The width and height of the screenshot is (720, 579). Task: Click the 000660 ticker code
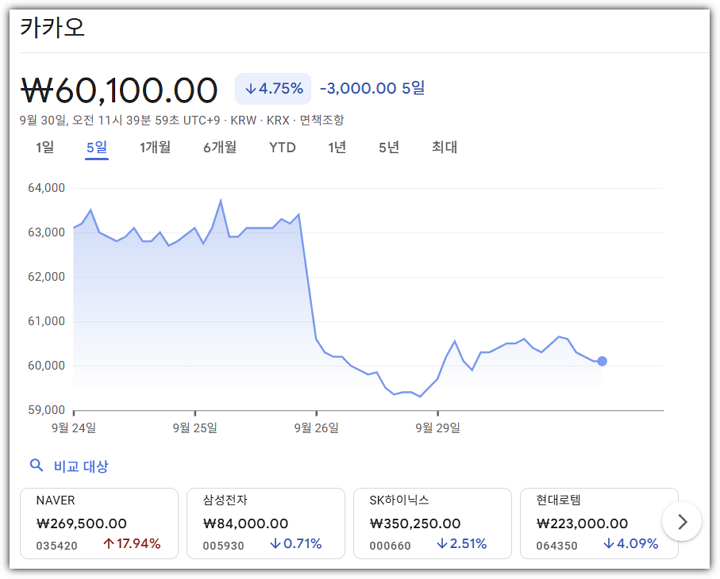tap(390, 546)
